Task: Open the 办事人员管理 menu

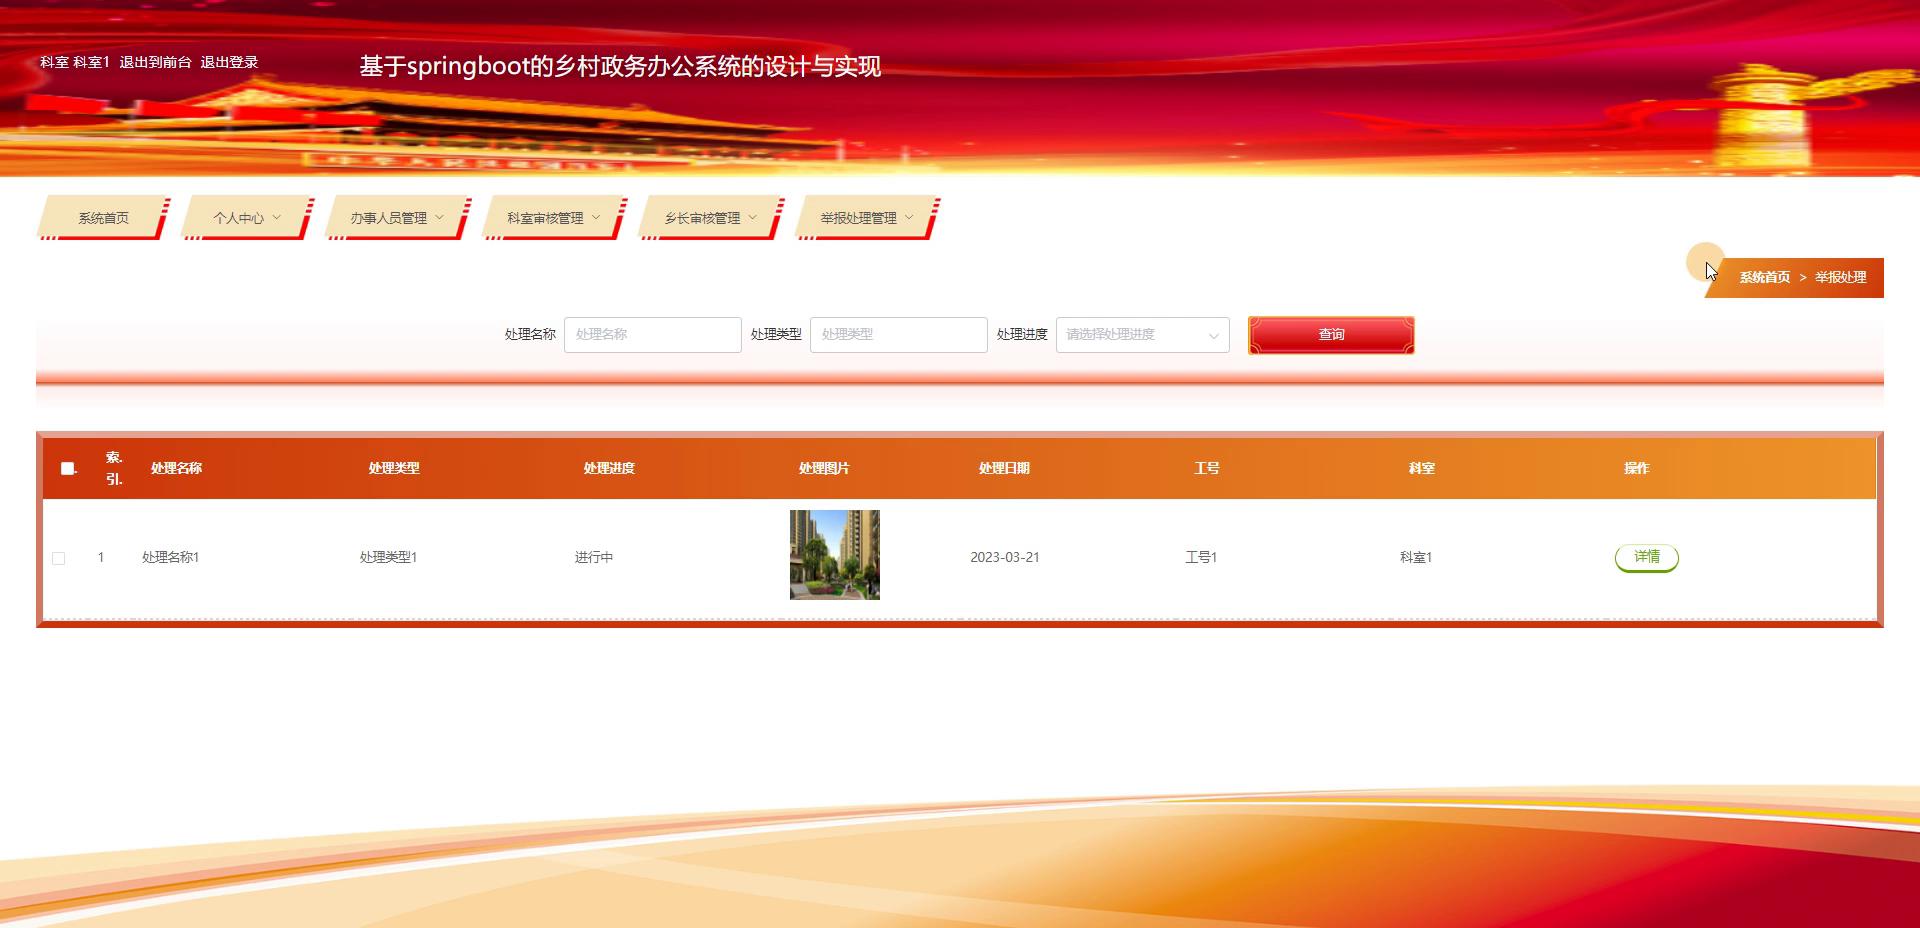Action: [397, 218]
